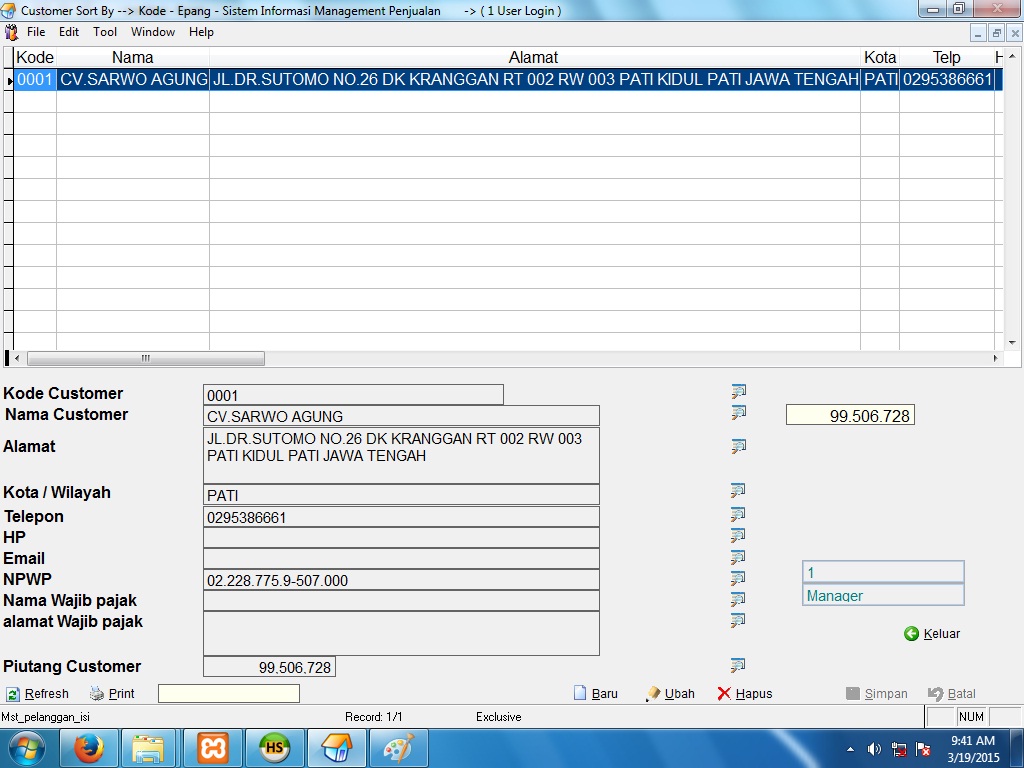
Task: Print the customer record
Action: point(112,694)
